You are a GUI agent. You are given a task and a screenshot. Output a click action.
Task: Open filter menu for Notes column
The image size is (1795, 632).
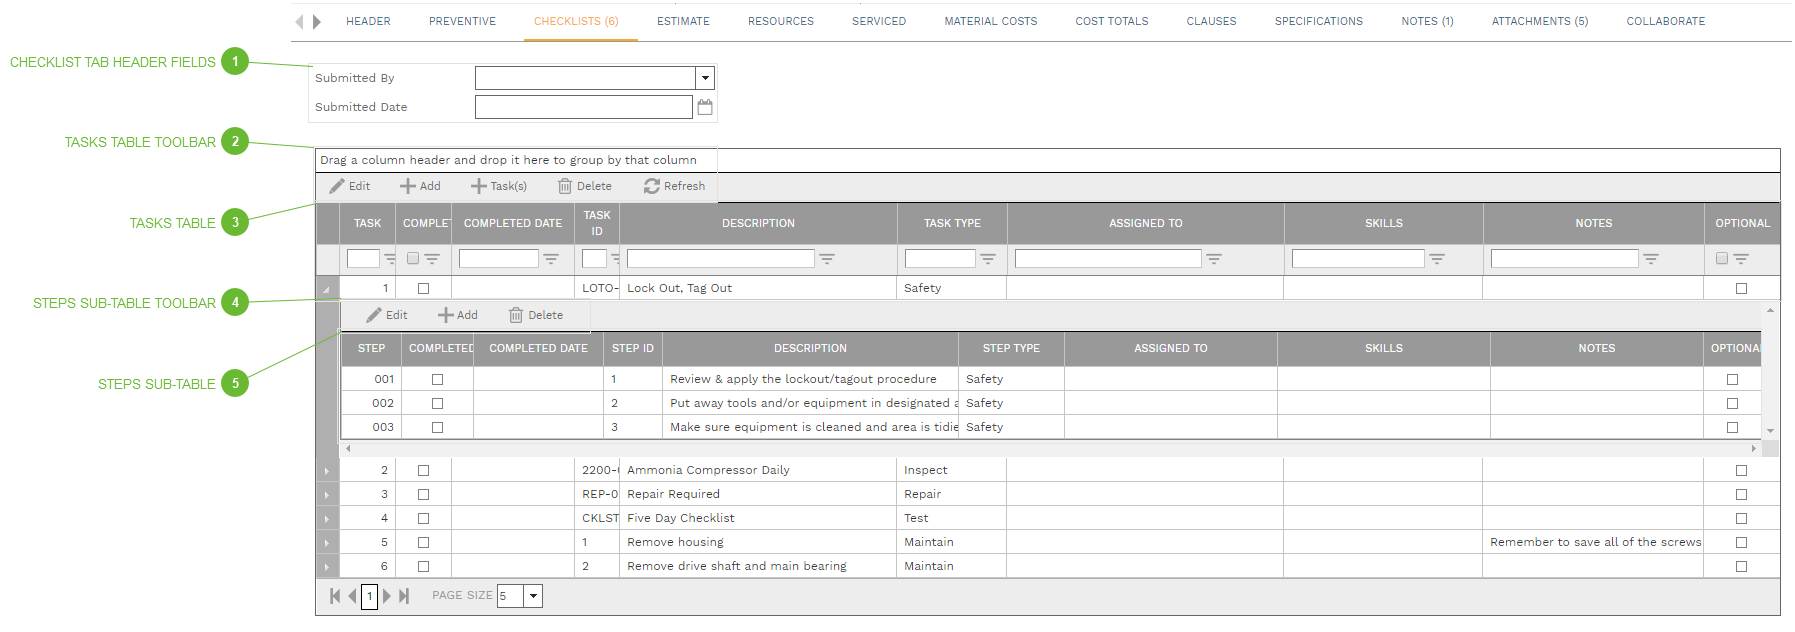[1651, 259]
